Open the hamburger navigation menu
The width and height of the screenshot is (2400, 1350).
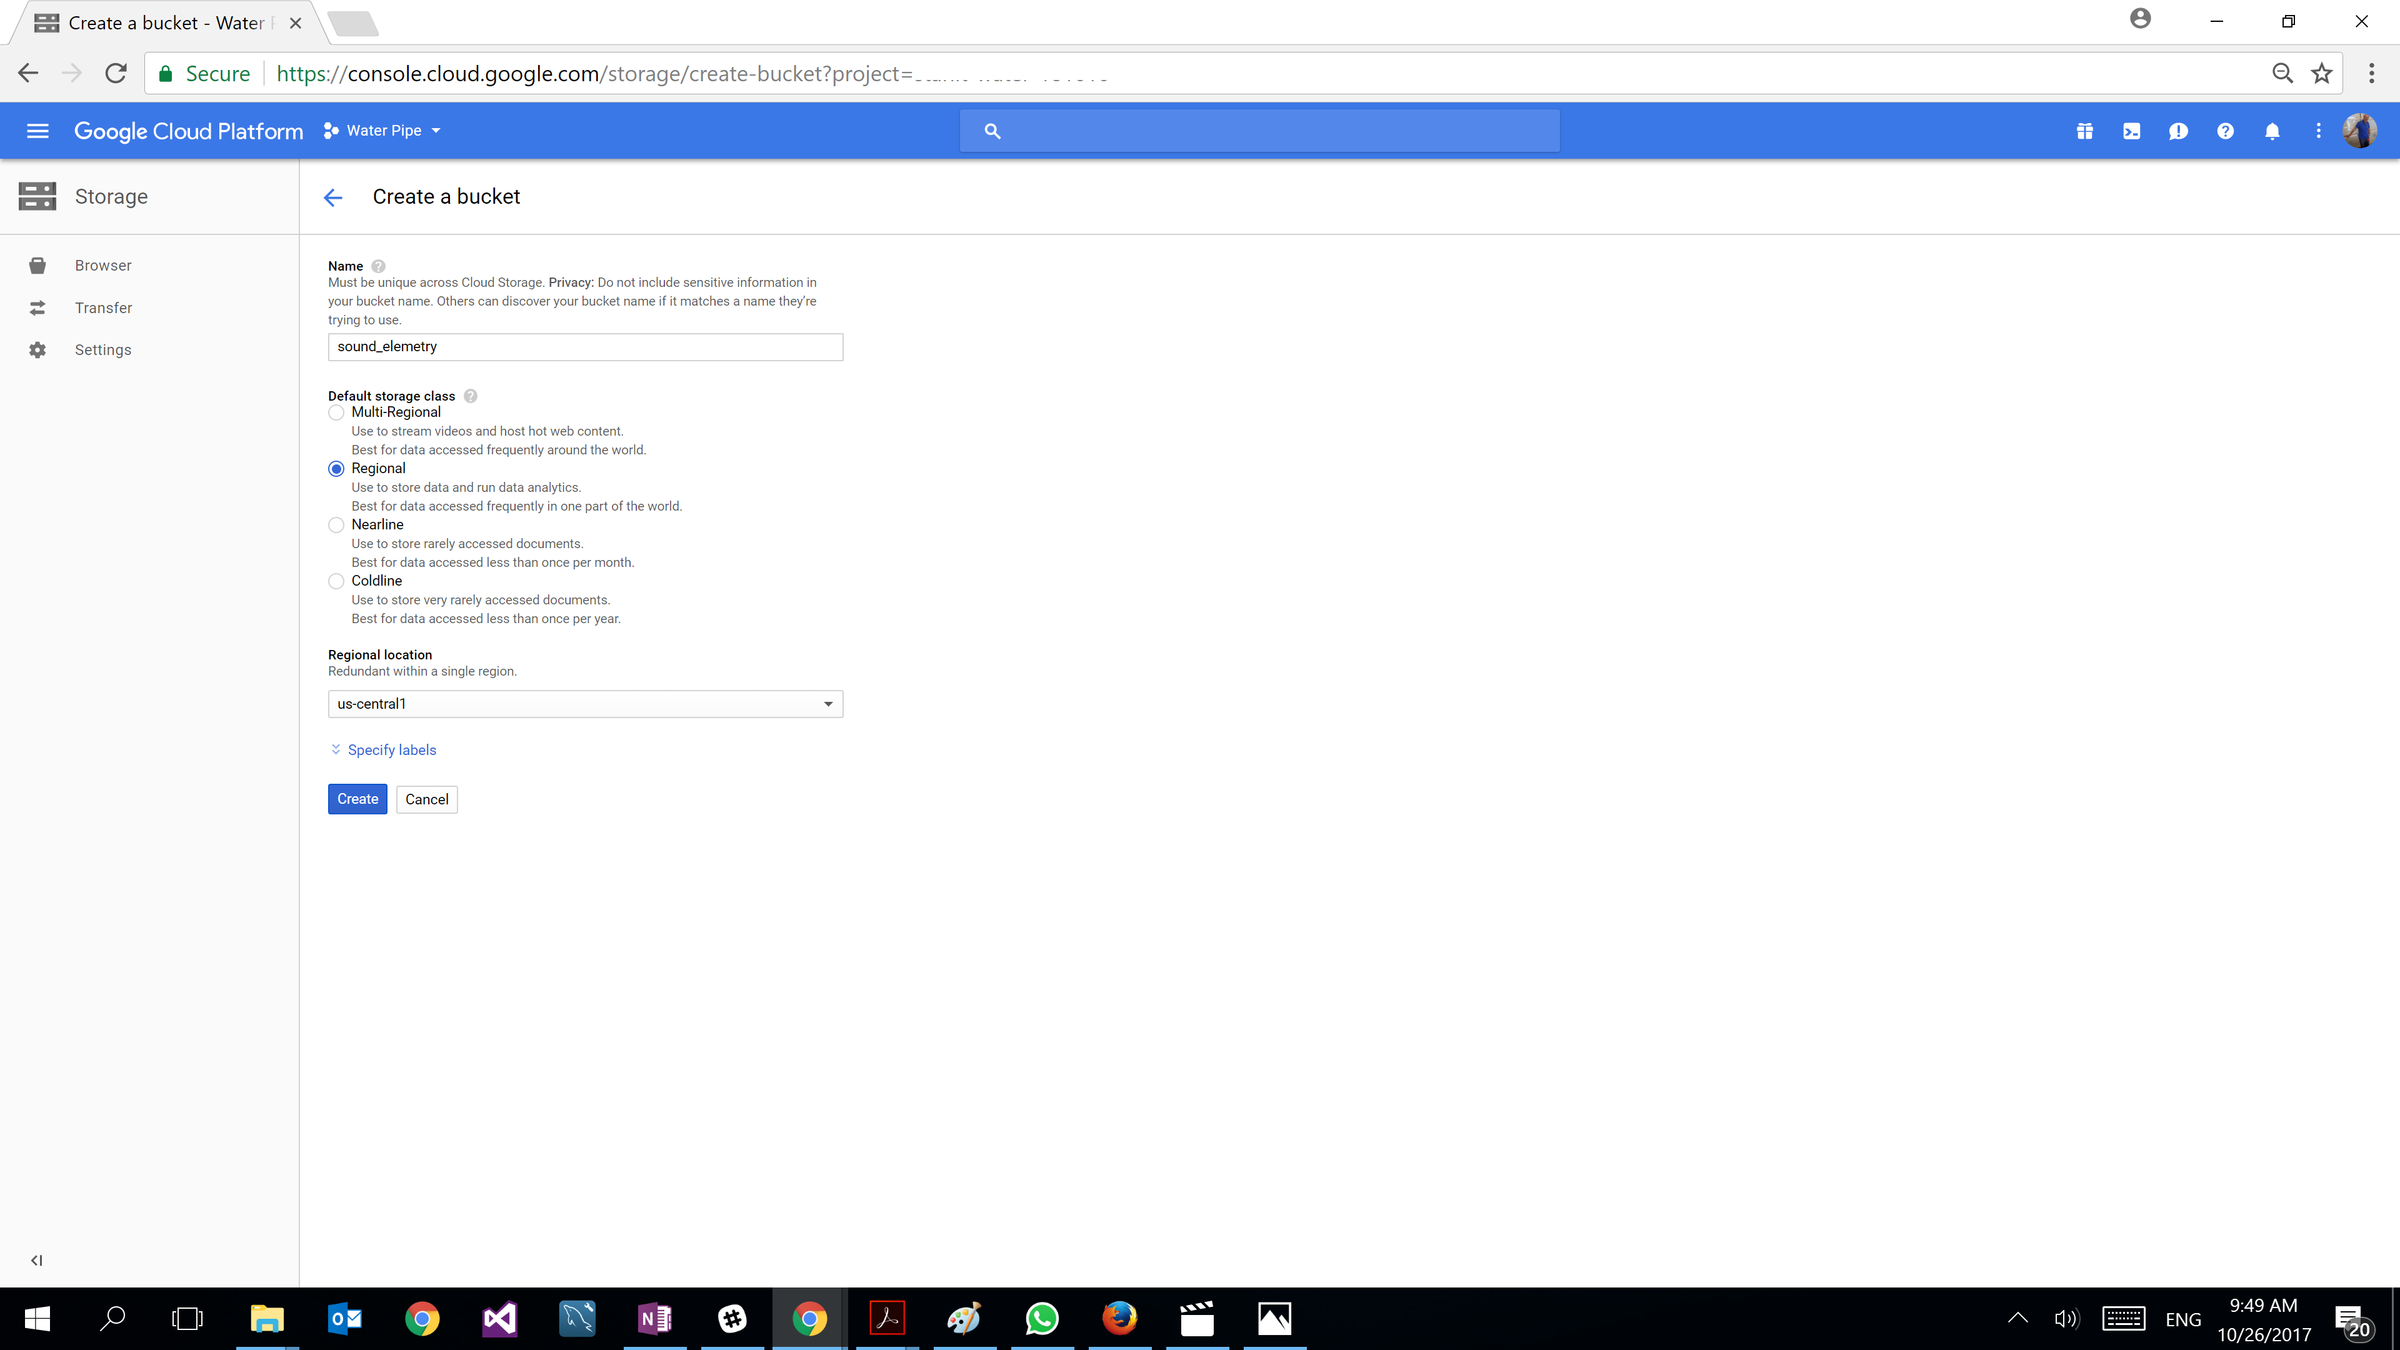coord(38,131)
